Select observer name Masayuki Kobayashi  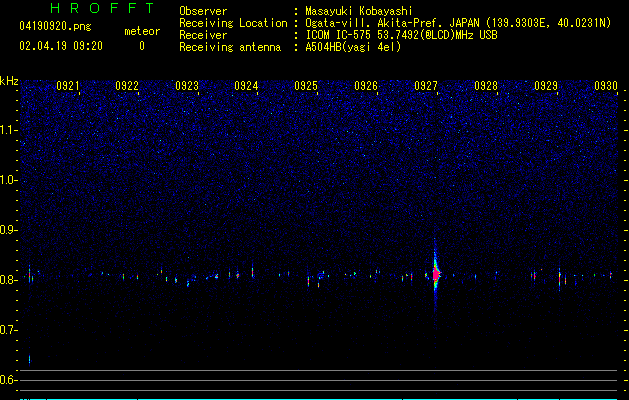click(x=359, y=11)
